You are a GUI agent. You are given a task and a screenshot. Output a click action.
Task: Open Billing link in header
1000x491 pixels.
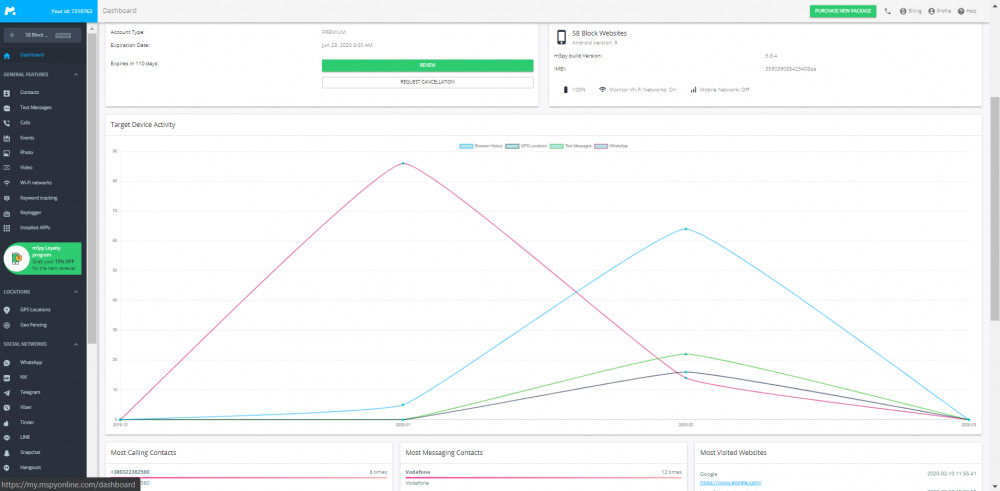[911, 11]
